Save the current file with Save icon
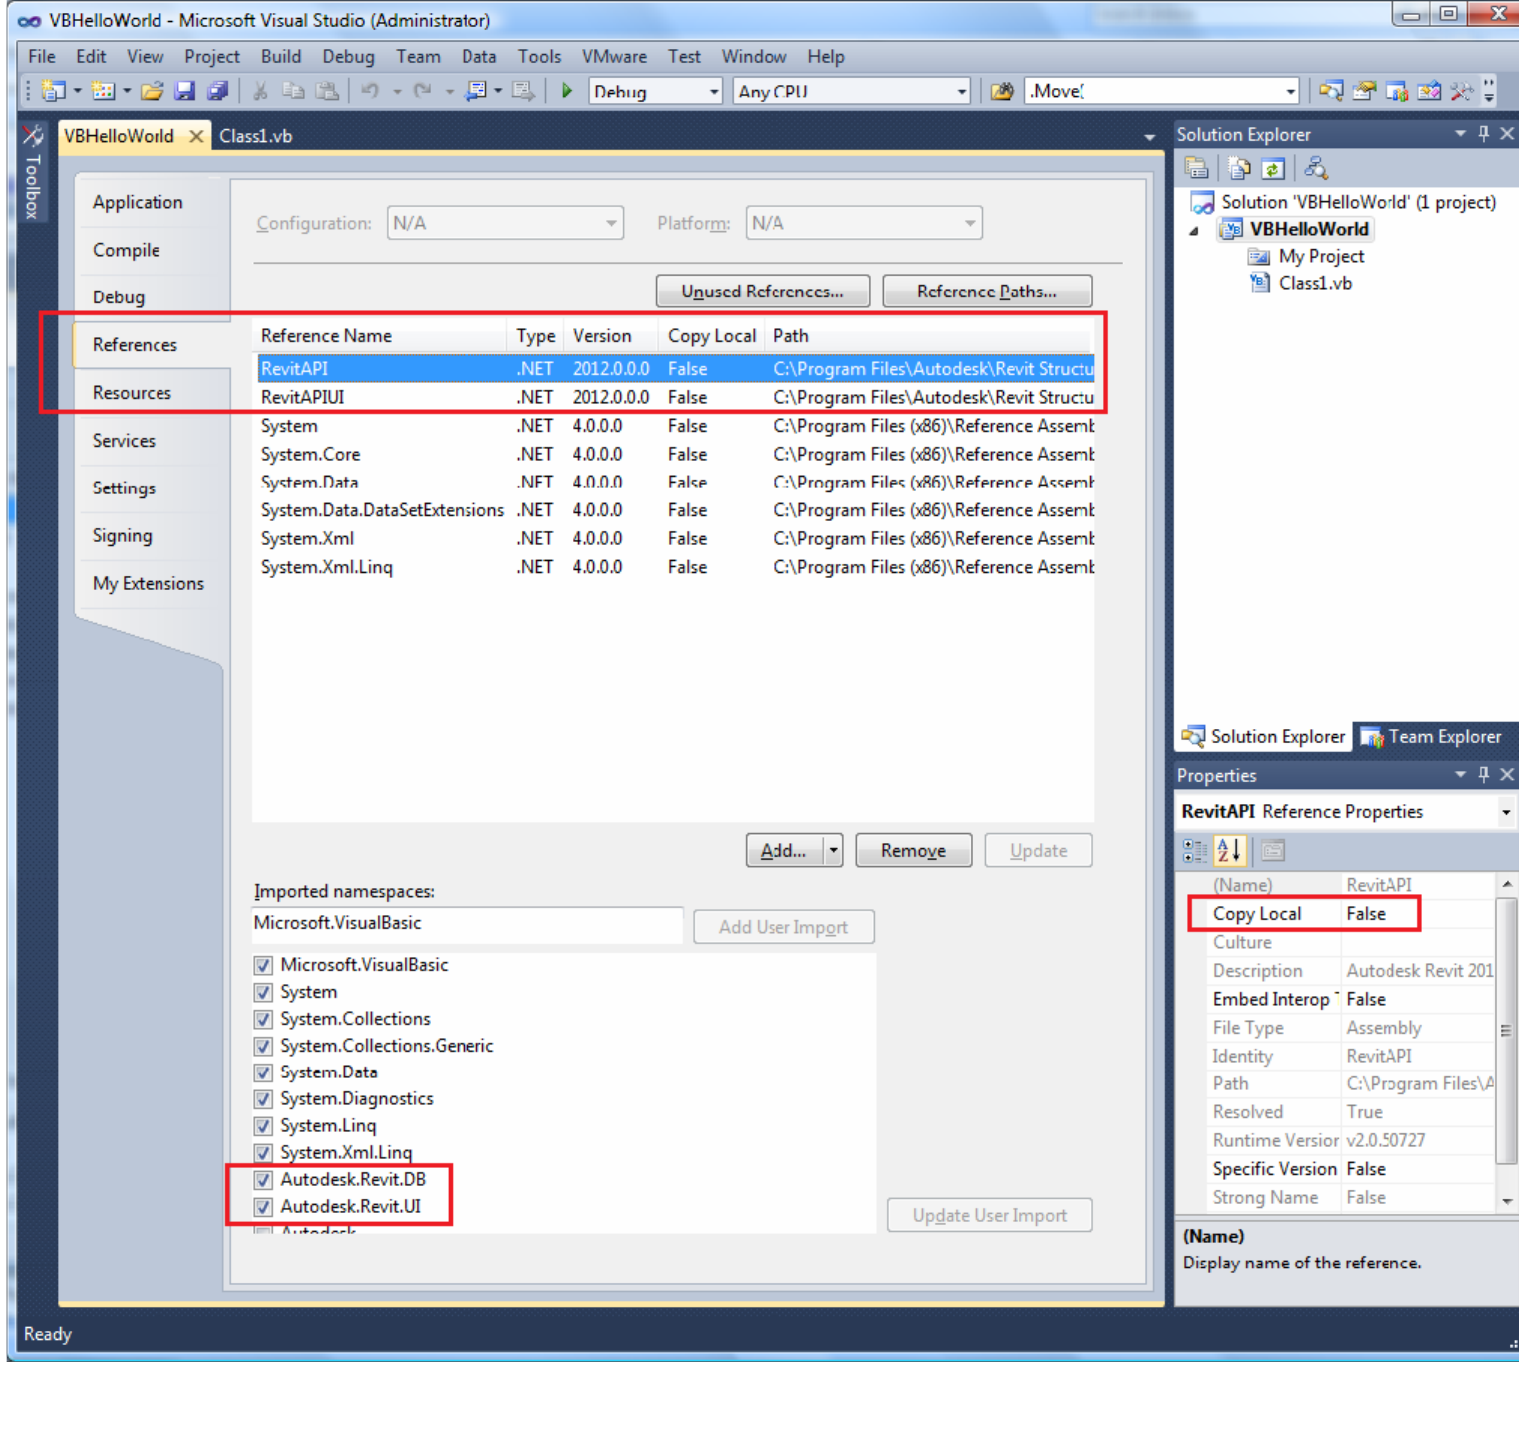Image resolution: width=1519 pixels, height=1450 pixels. coord(184,91)
